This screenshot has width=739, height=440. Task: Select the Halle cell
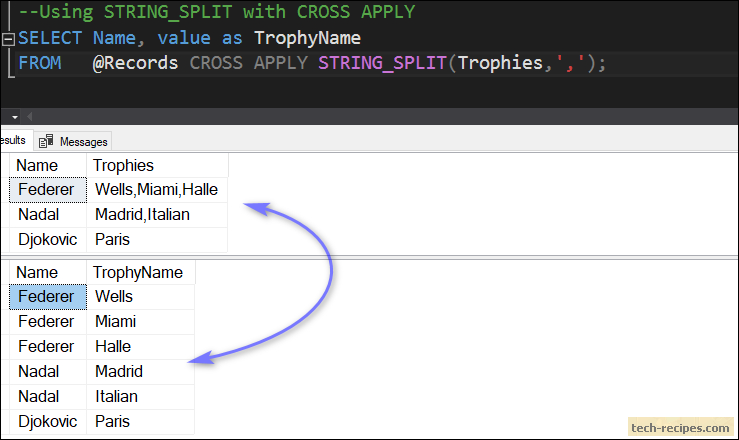tap(141, 347)
